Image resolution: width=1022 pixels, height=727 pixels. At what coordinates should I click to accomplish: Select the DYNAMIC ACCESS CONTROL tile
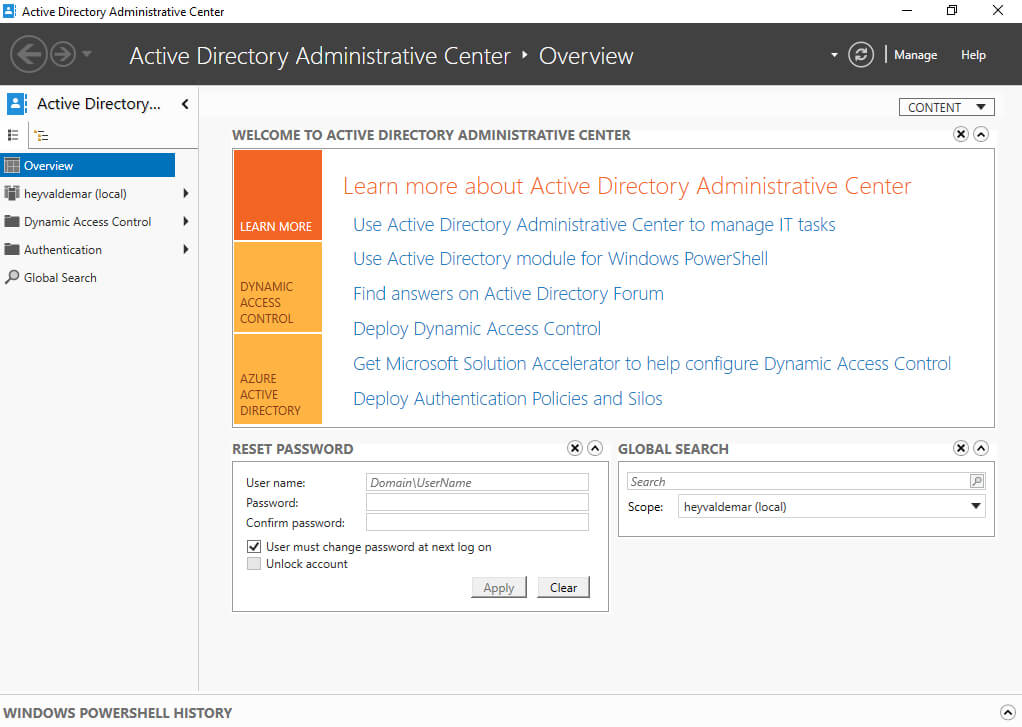click(x=278, y=288)
